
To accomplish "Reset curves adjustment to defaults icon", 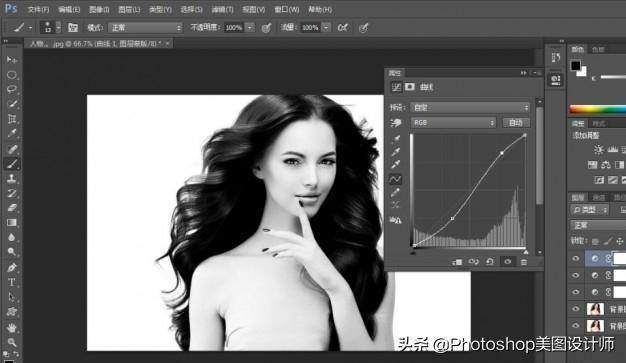I will 490,262.
